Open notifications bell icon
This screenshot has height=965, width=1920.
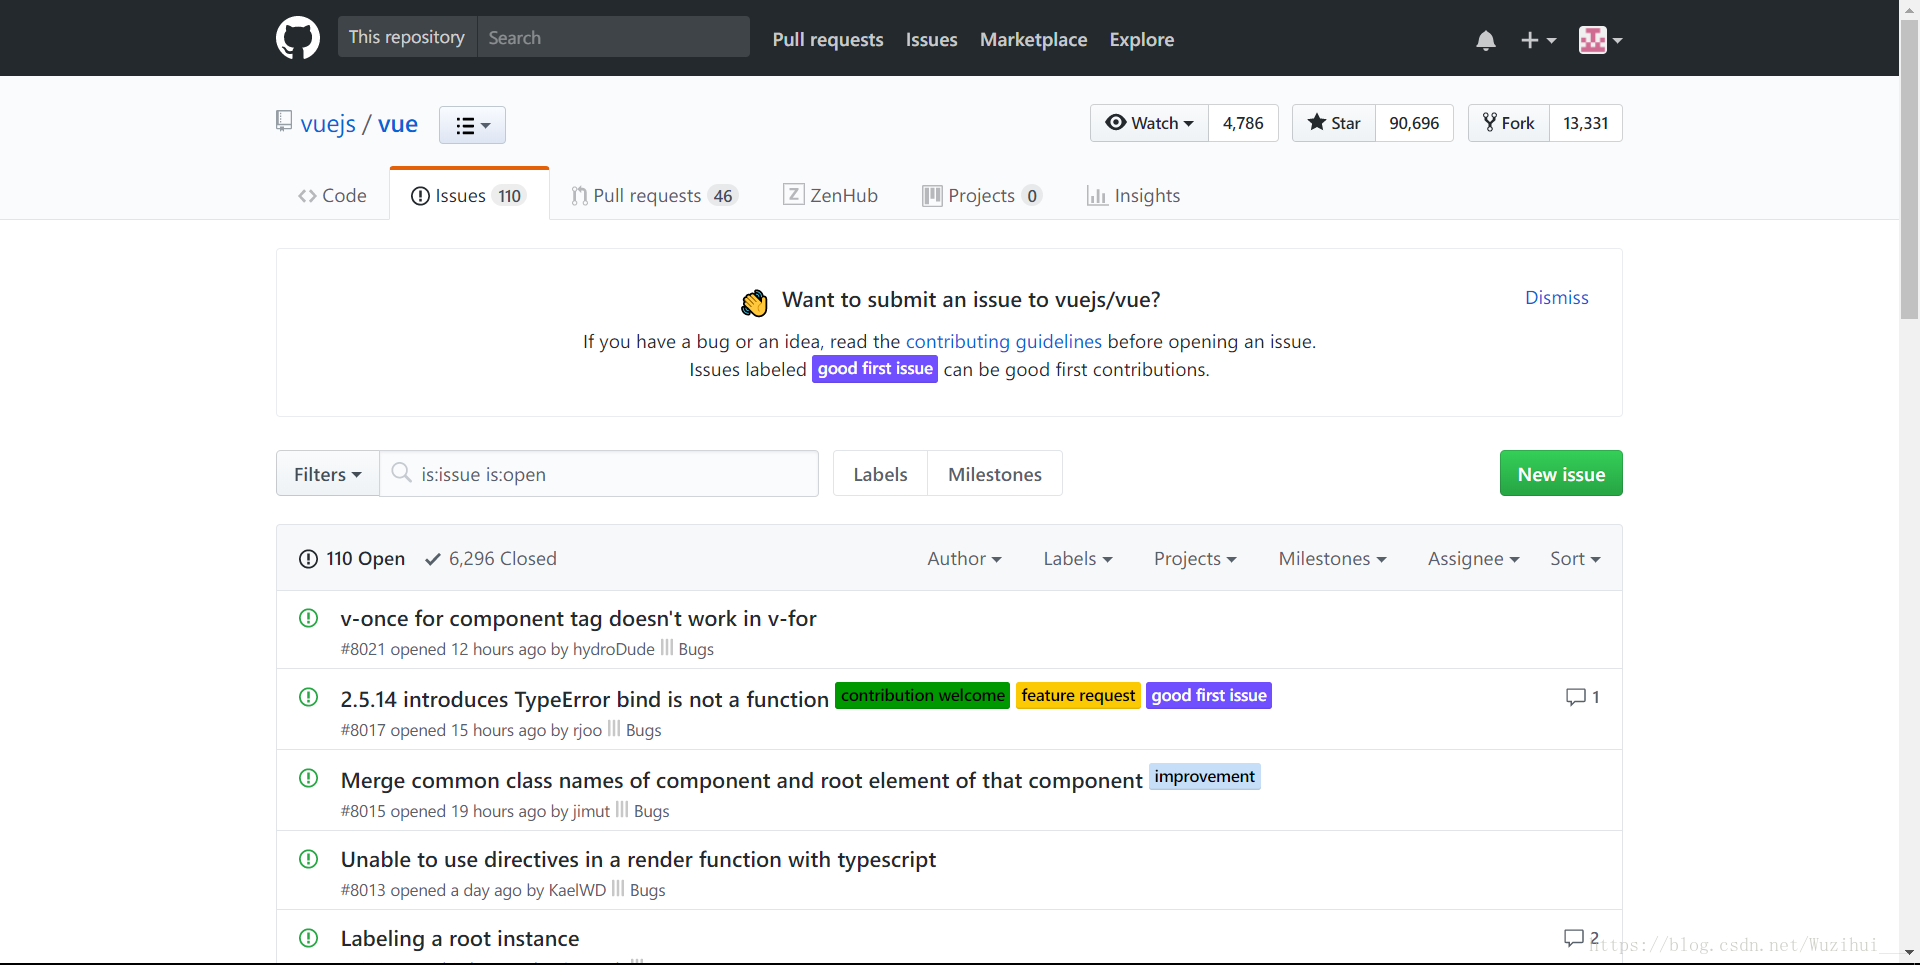(1486, 40)
